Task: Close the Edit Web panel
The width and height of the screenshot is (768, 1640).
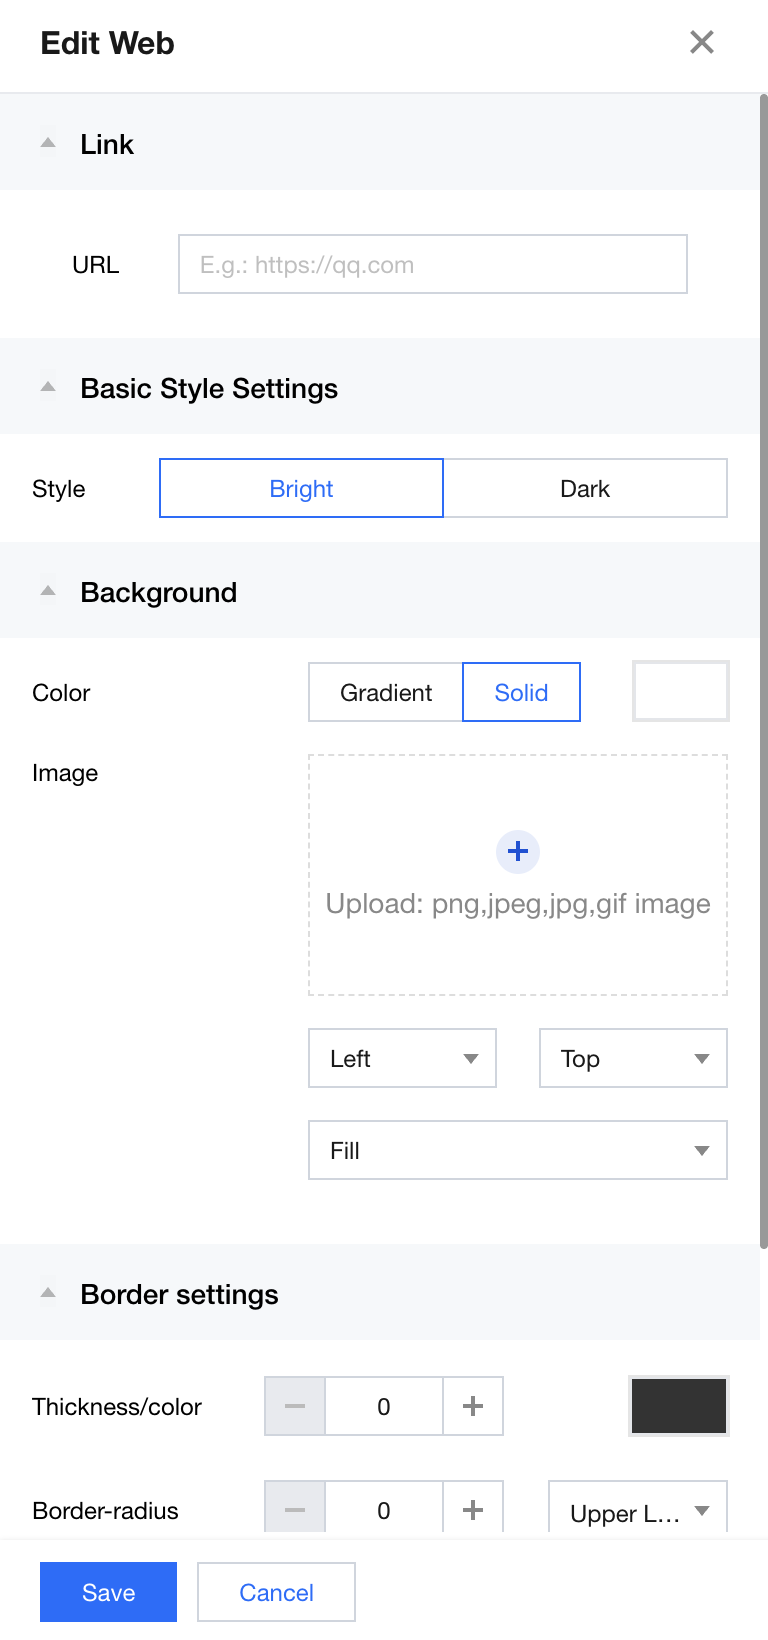Action: [x=702, y=42]
